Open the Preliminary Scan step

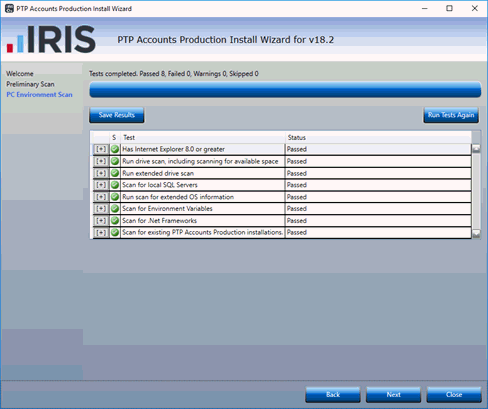pos(30,84)
